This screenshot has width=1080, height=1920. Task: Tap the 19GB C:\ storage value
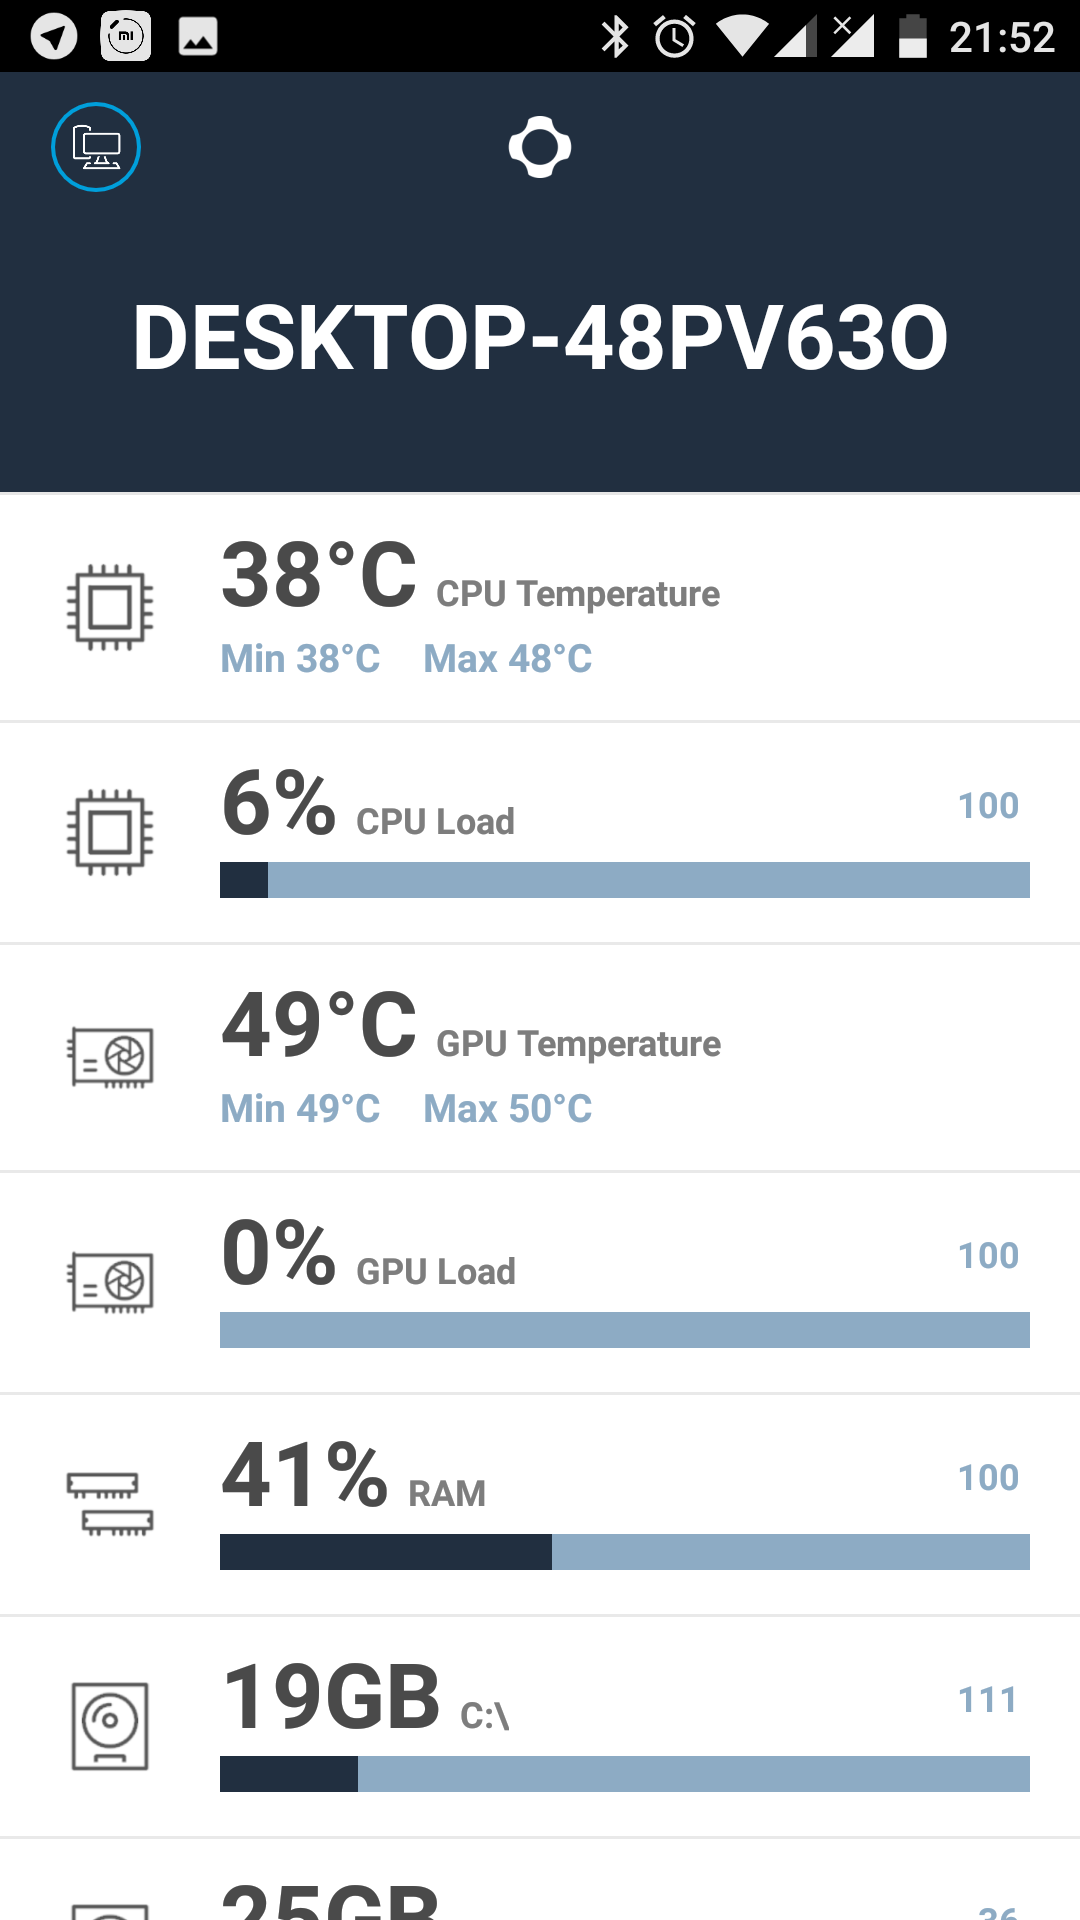point(331,1697)
